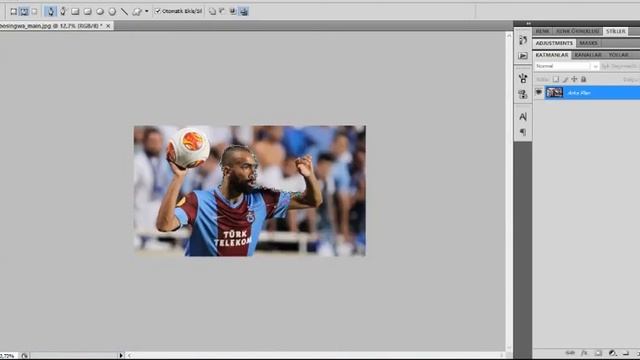Toggle lock image pixels brush icon
The width and height of the screenshot is (640, 360).
coord(565,79)
